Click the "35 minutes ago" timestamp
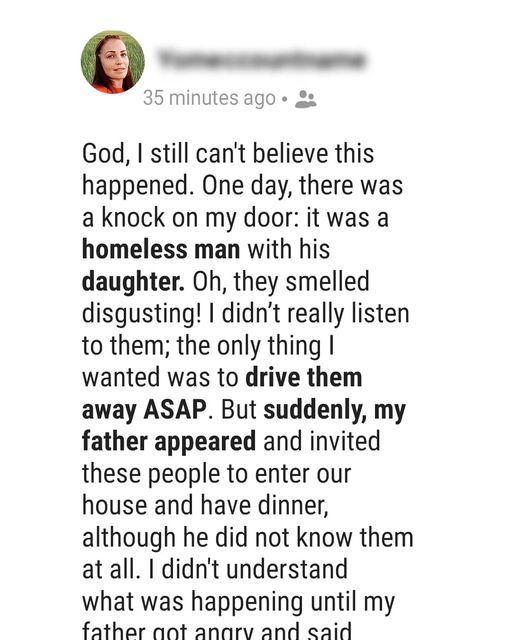512x640 pixels. click(209, 98)
